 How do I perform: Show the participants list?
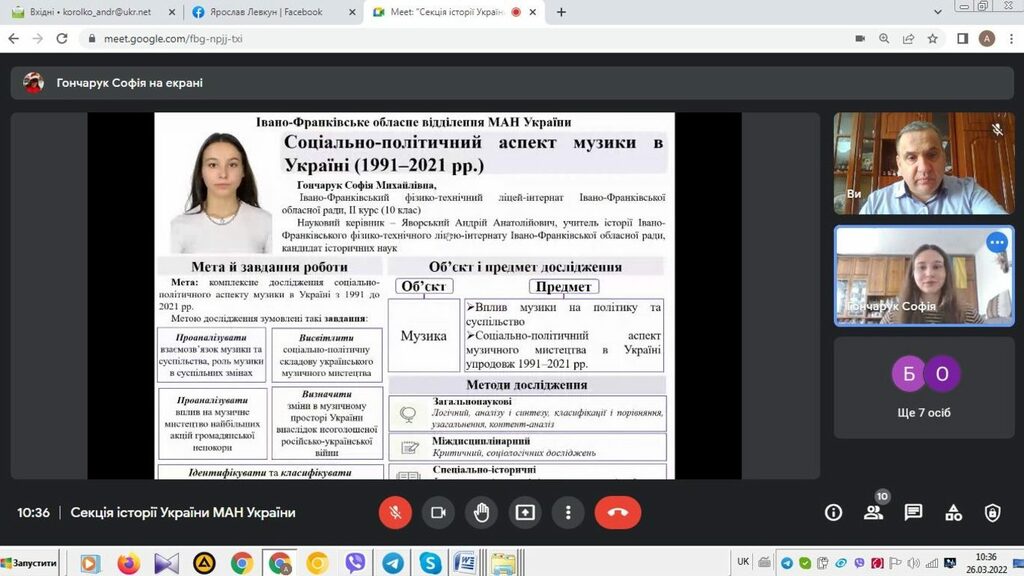873,512
